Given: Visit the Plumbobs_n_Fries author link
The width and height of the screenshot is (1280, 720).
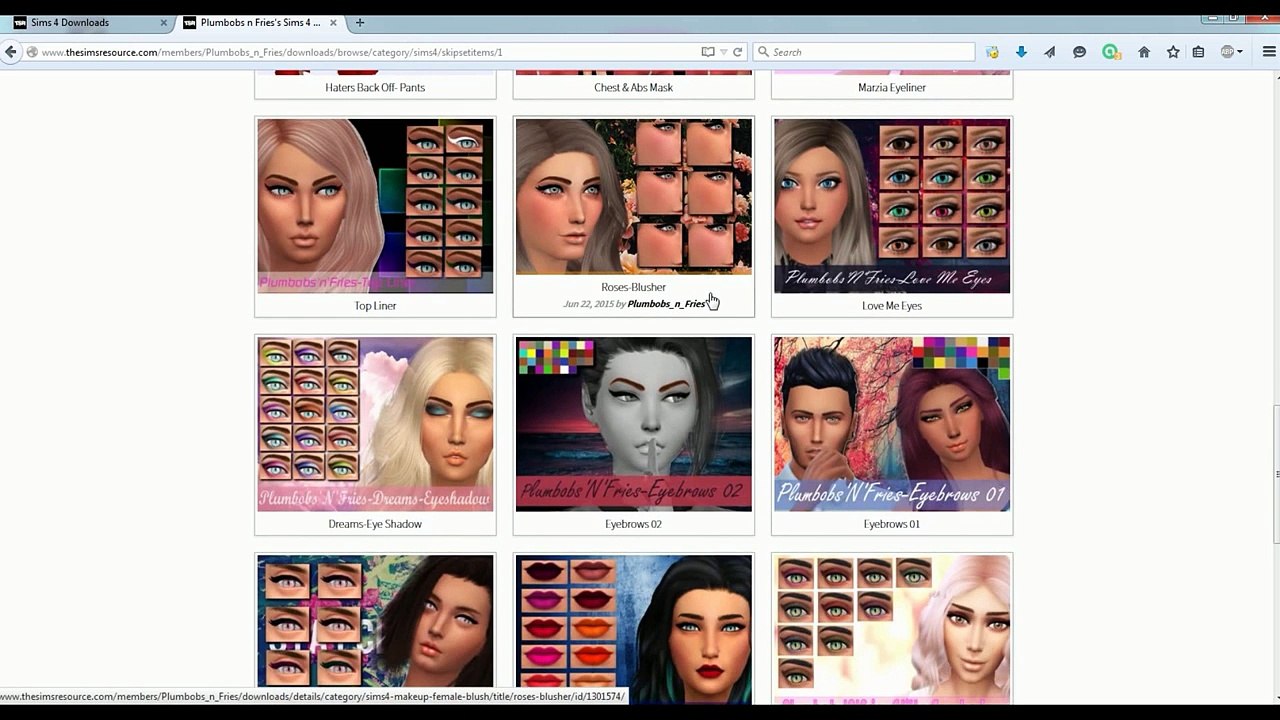Looking at the screenshot, I should (666, 304).
